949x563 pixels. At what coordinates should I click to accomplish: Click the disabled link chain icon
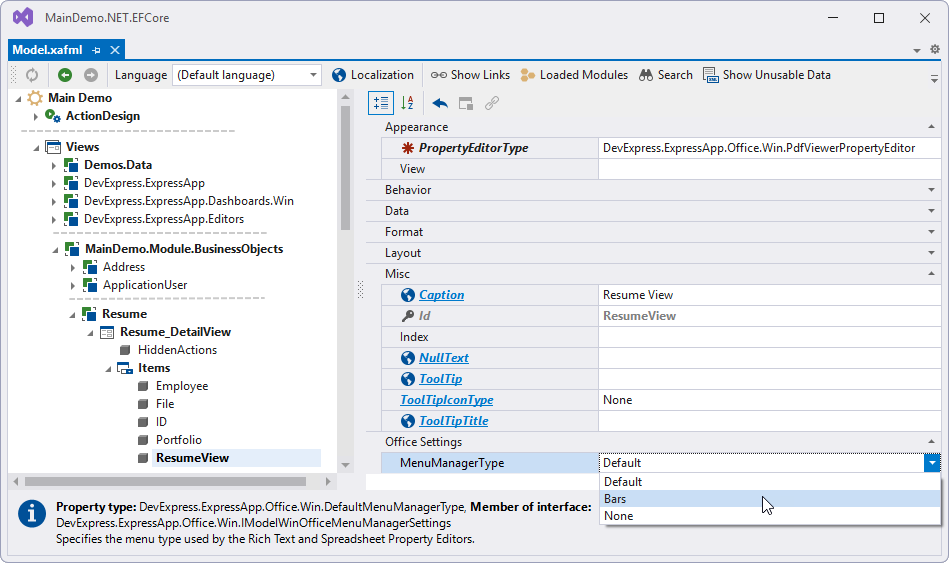coord(491,104)
